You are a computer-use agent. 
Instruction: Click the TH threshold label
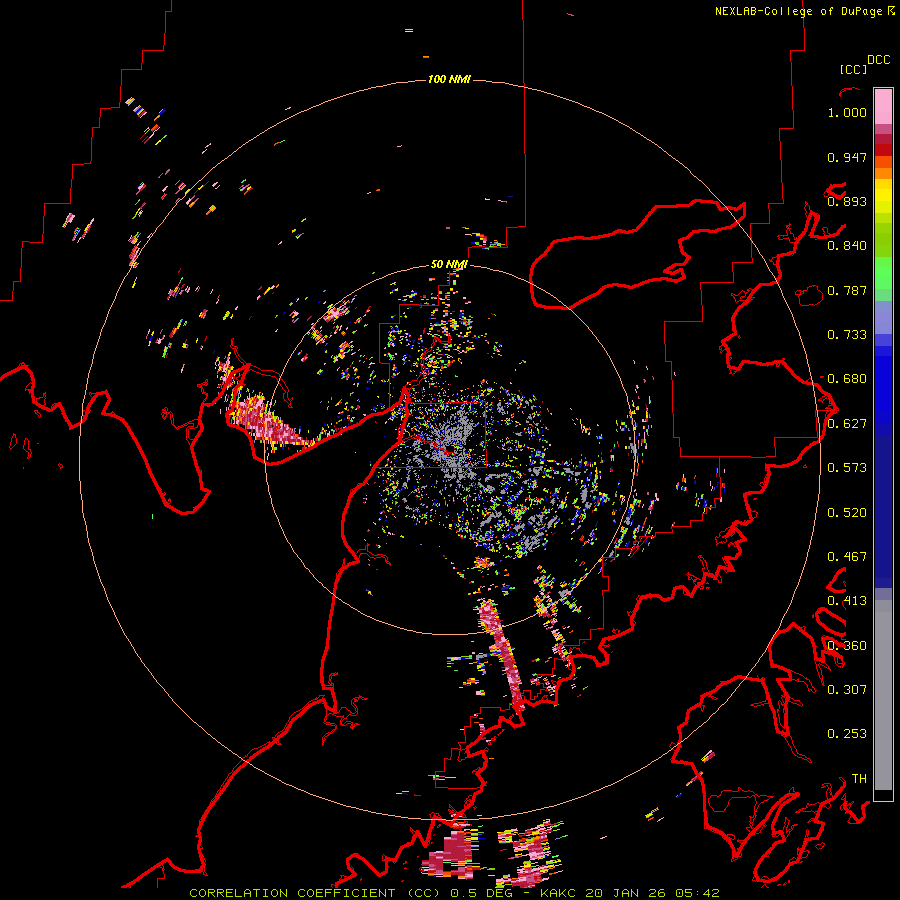[x=859, y=779]
